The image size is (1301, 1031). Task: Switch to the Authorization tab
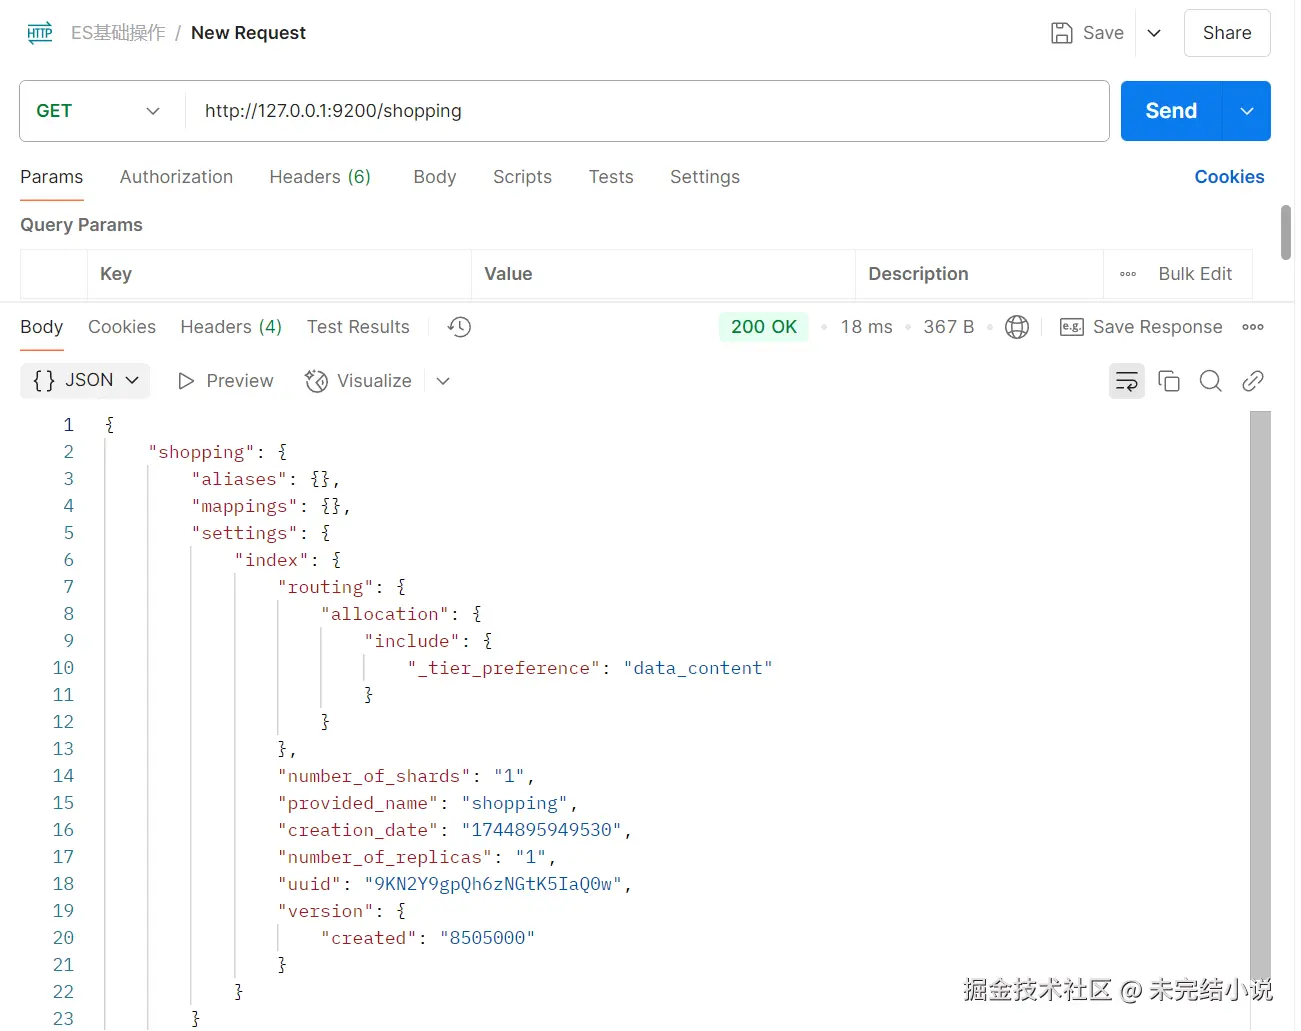176,177
